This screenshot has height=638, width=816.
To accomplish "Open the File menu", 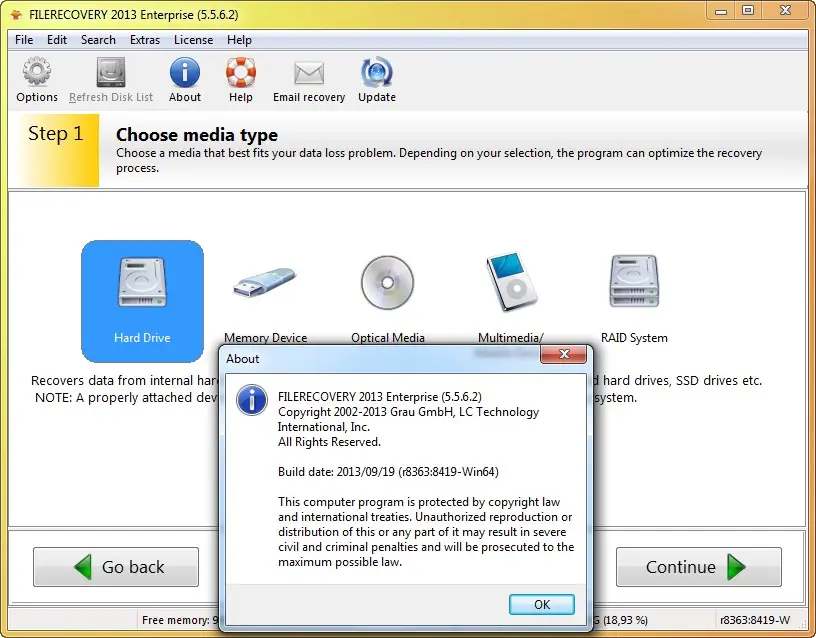I will point(24,40).
